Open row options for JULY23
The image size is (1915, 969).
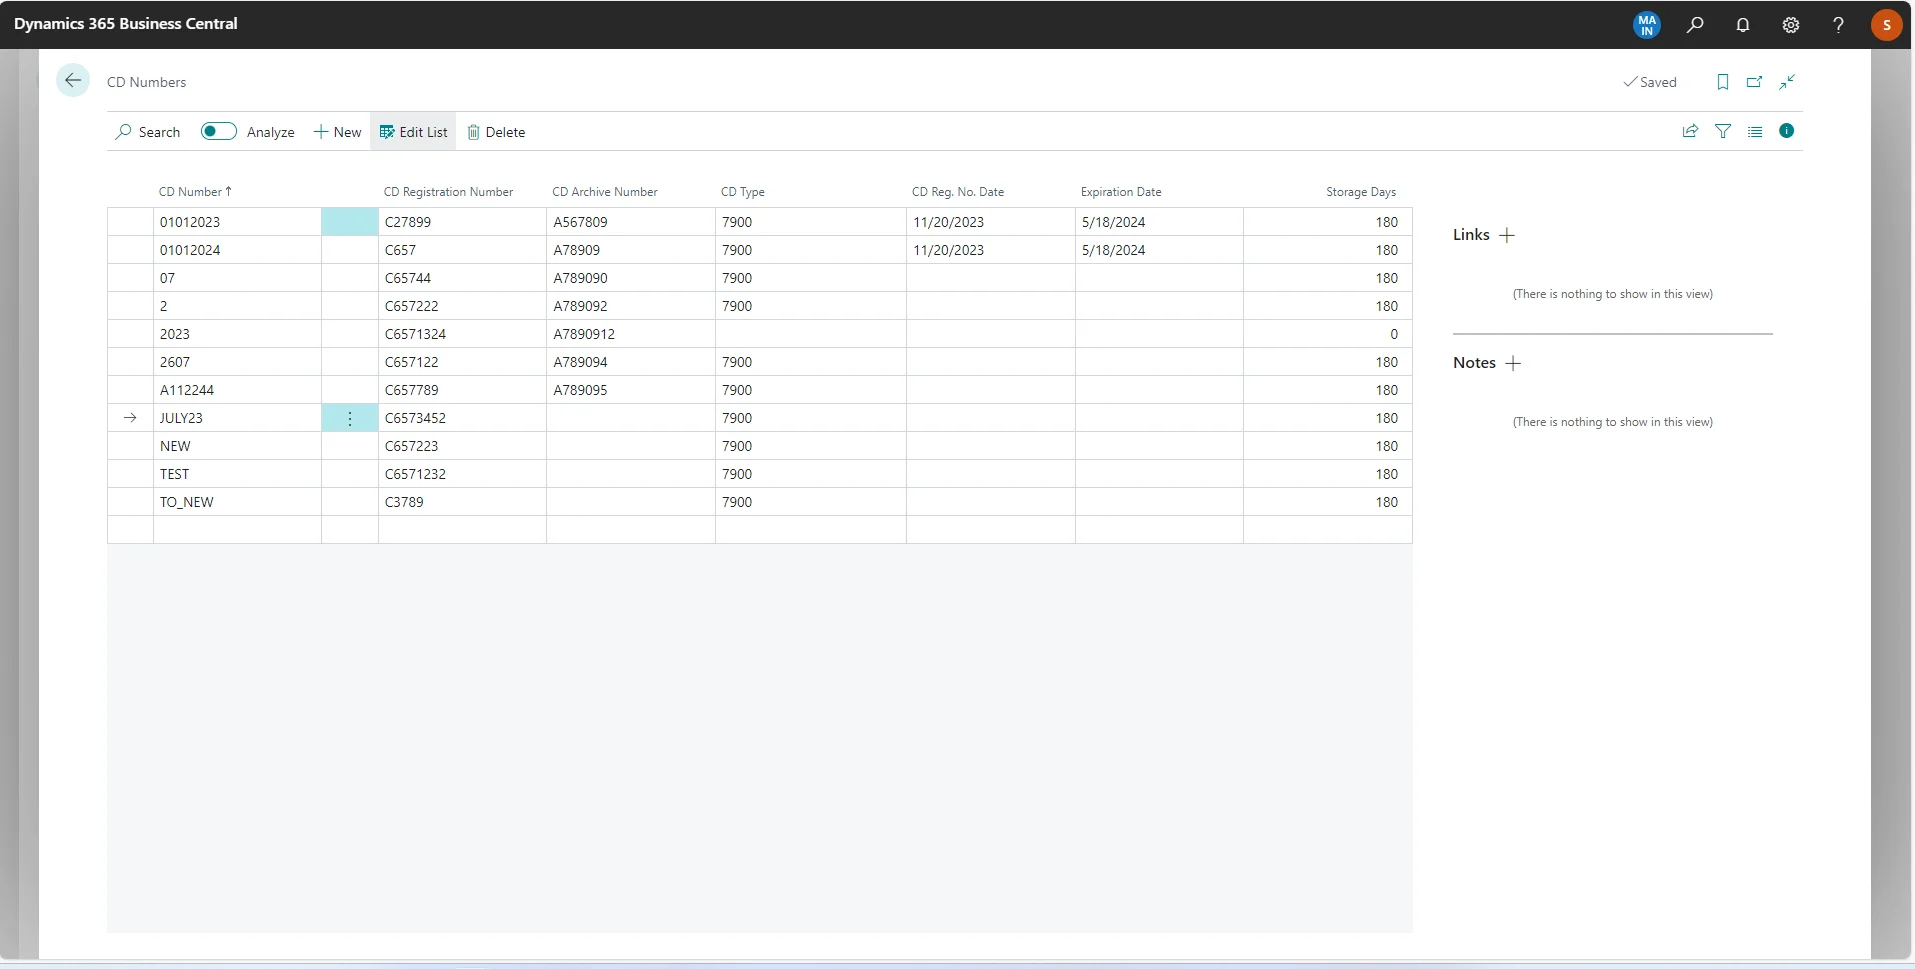[350, 419]
